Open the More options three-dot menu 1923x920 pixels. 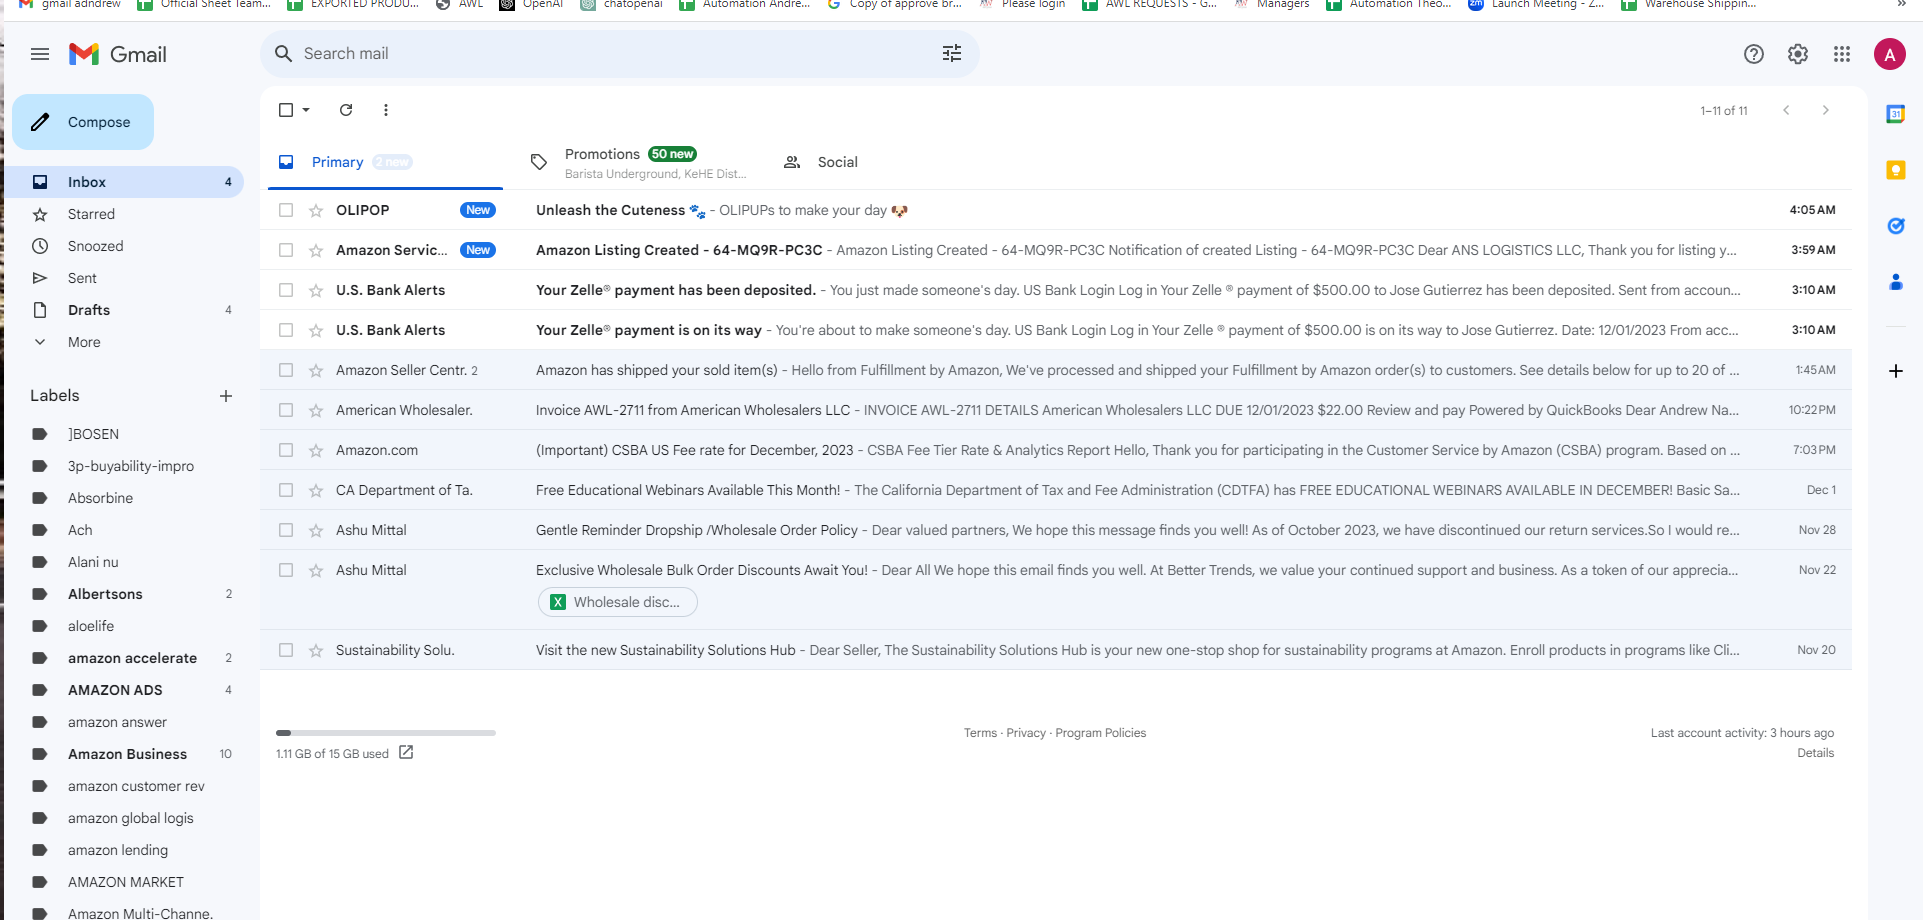pos(386,110)
